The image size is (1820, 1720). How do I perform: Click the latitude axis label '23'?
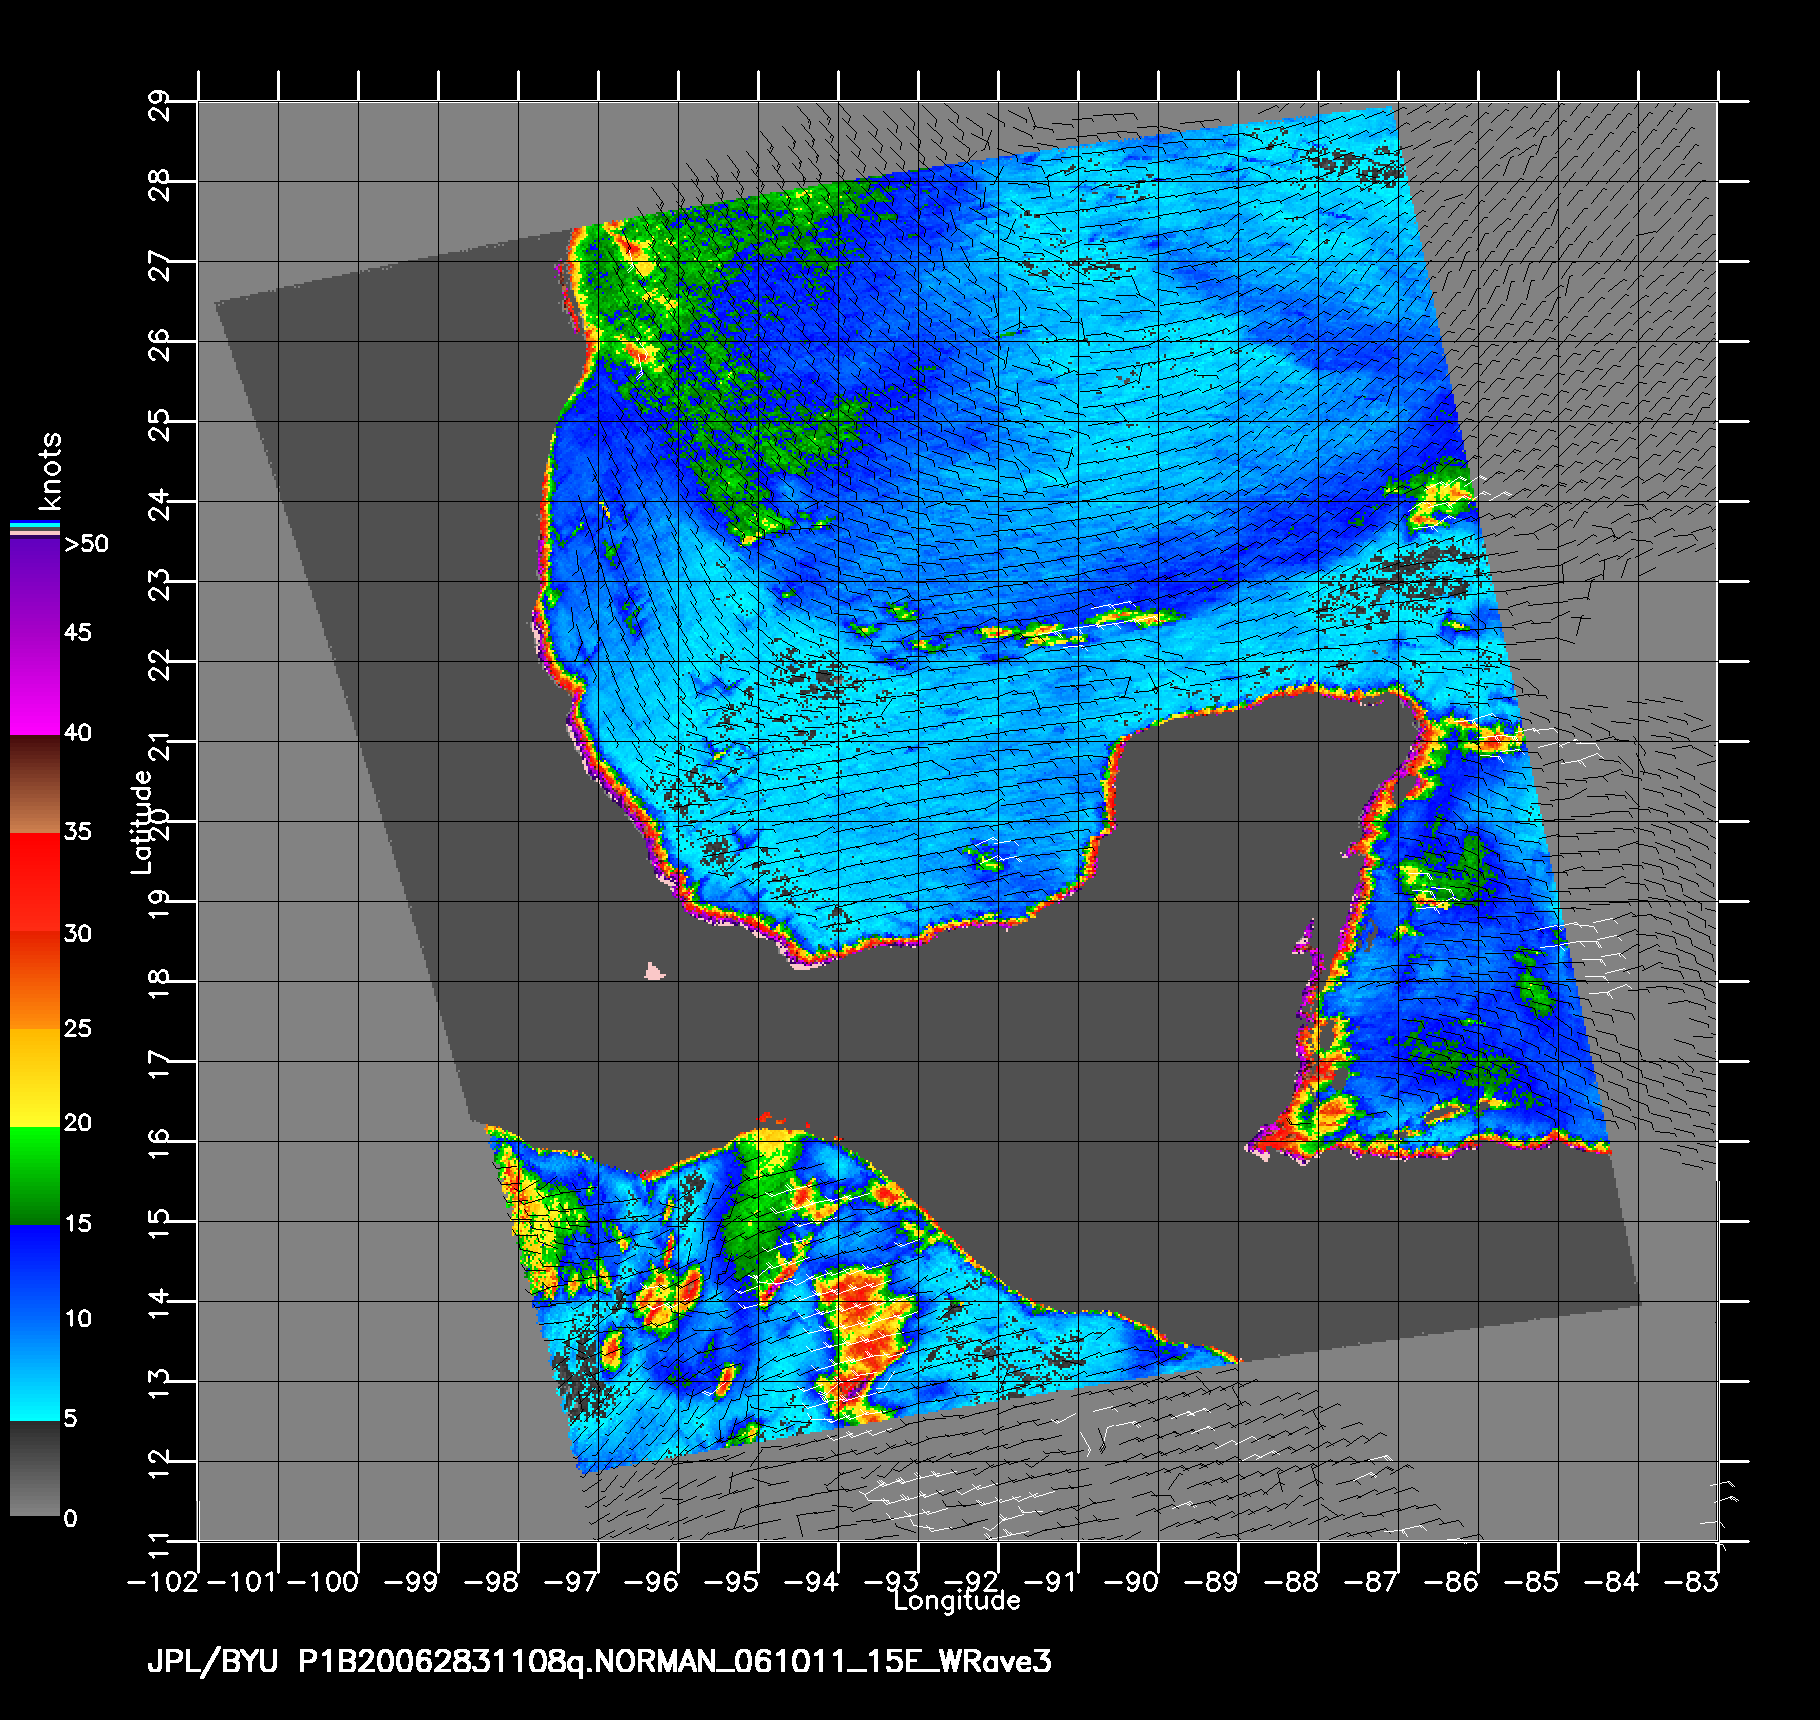tap(161, 583)
